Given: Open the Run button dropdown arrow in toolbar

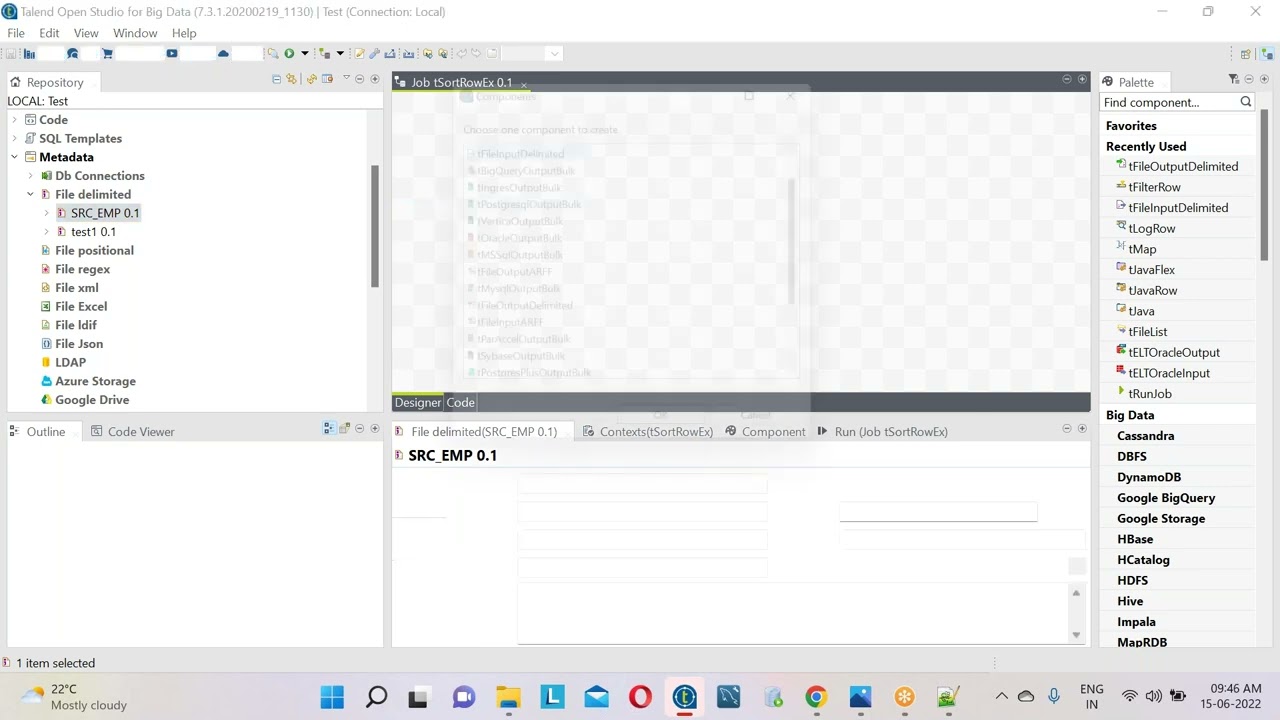Looking at the screenshot, I should (305, 53).
